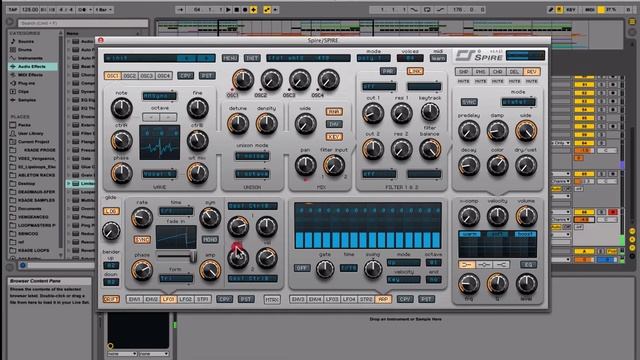Click the browser search field
Image resolution: width=640 pixels, height=360 pixels.
click(x=83, y=23)
